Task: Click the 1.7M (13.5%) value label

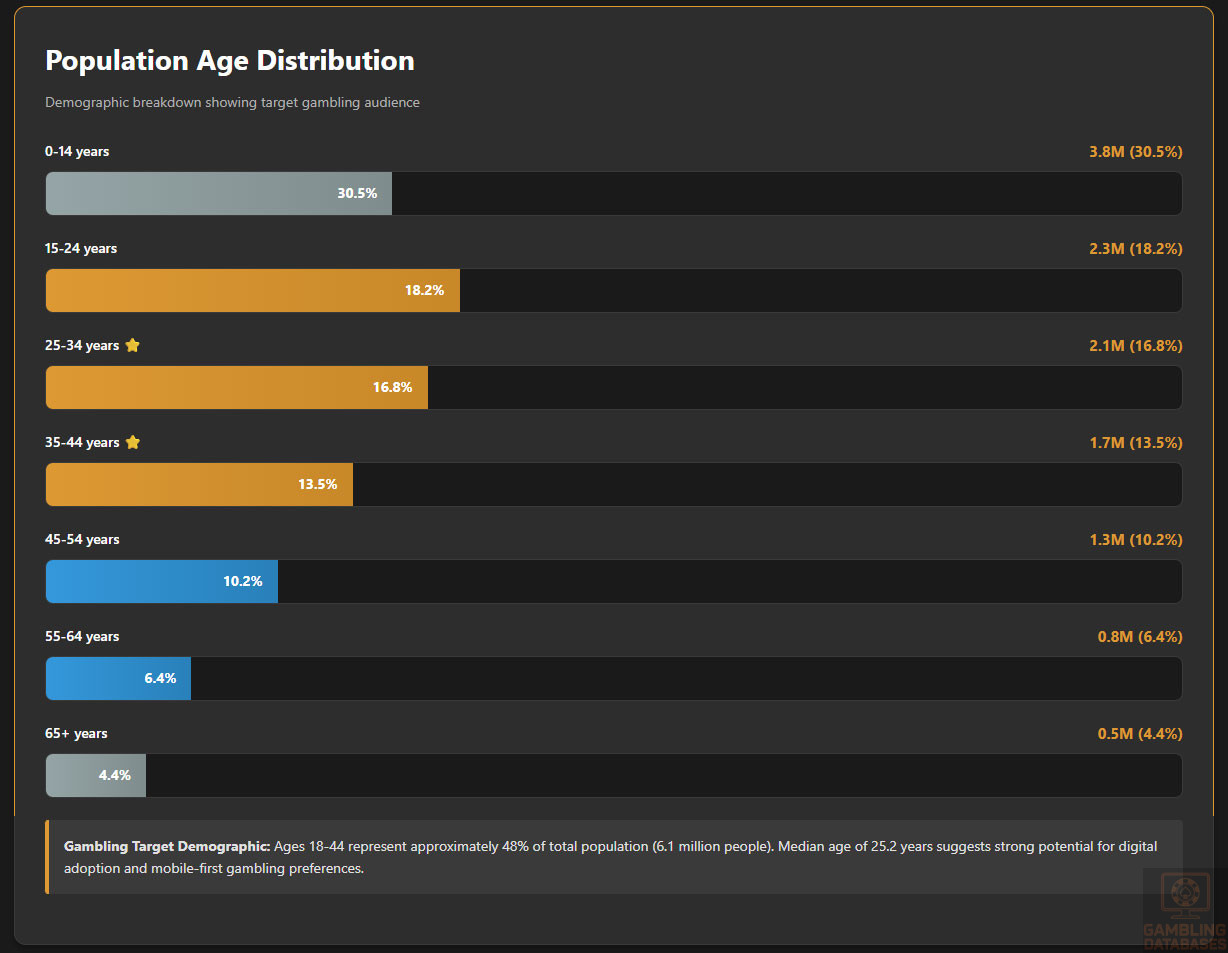Action: pos(1135,443)
